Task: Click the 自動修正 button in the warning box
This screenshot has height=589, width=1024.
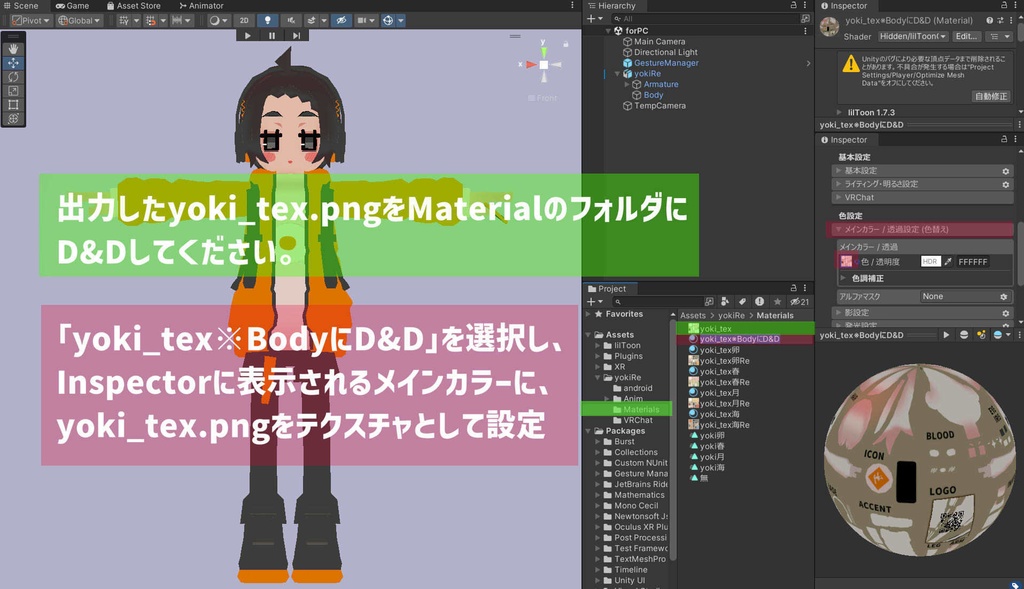Action: click(992, 96)
